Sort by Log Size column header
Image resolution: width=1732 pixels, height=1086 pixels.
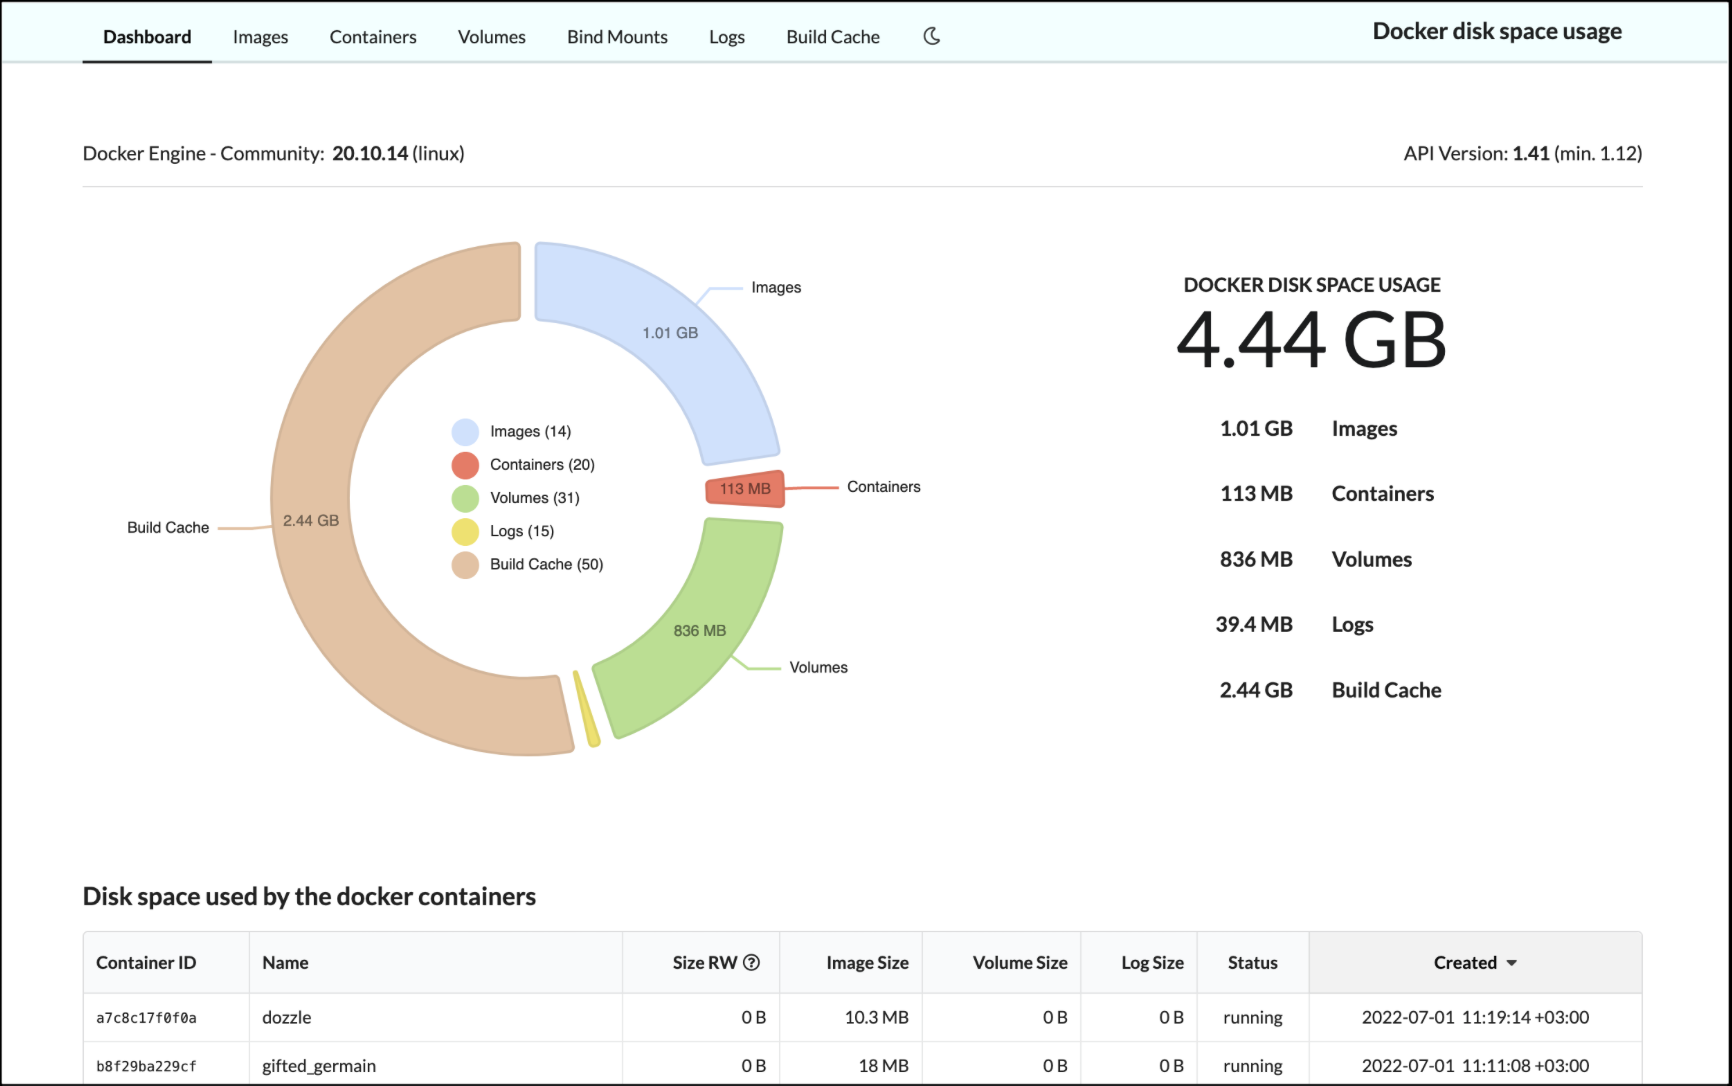coord(1152,963)
